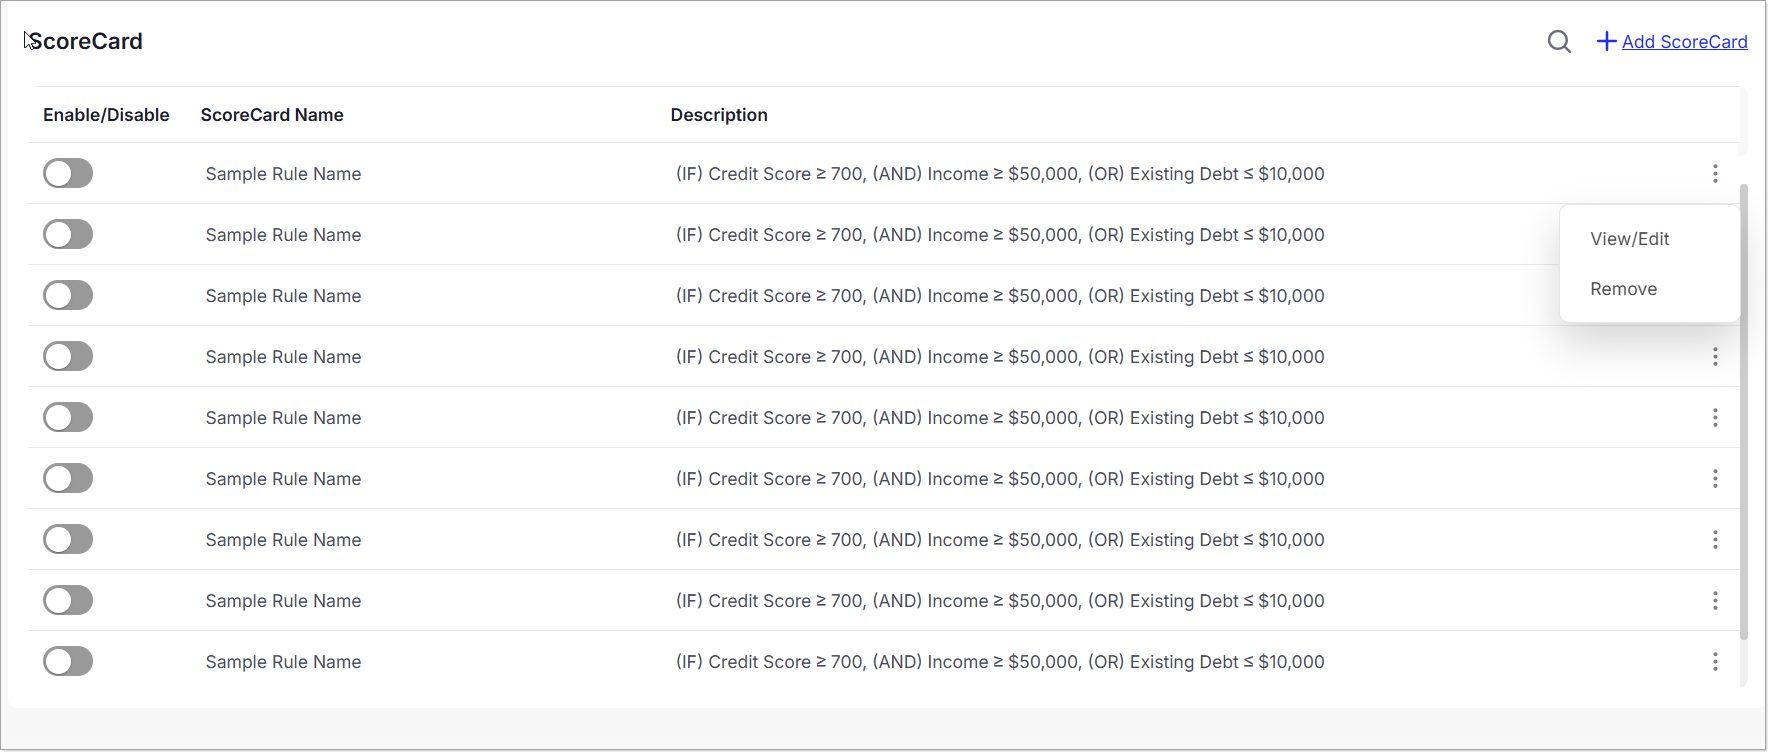Viewport: 1771px width, 755px height.
Task: Enable the last row's toggle switch
Action: coord(68,662)
